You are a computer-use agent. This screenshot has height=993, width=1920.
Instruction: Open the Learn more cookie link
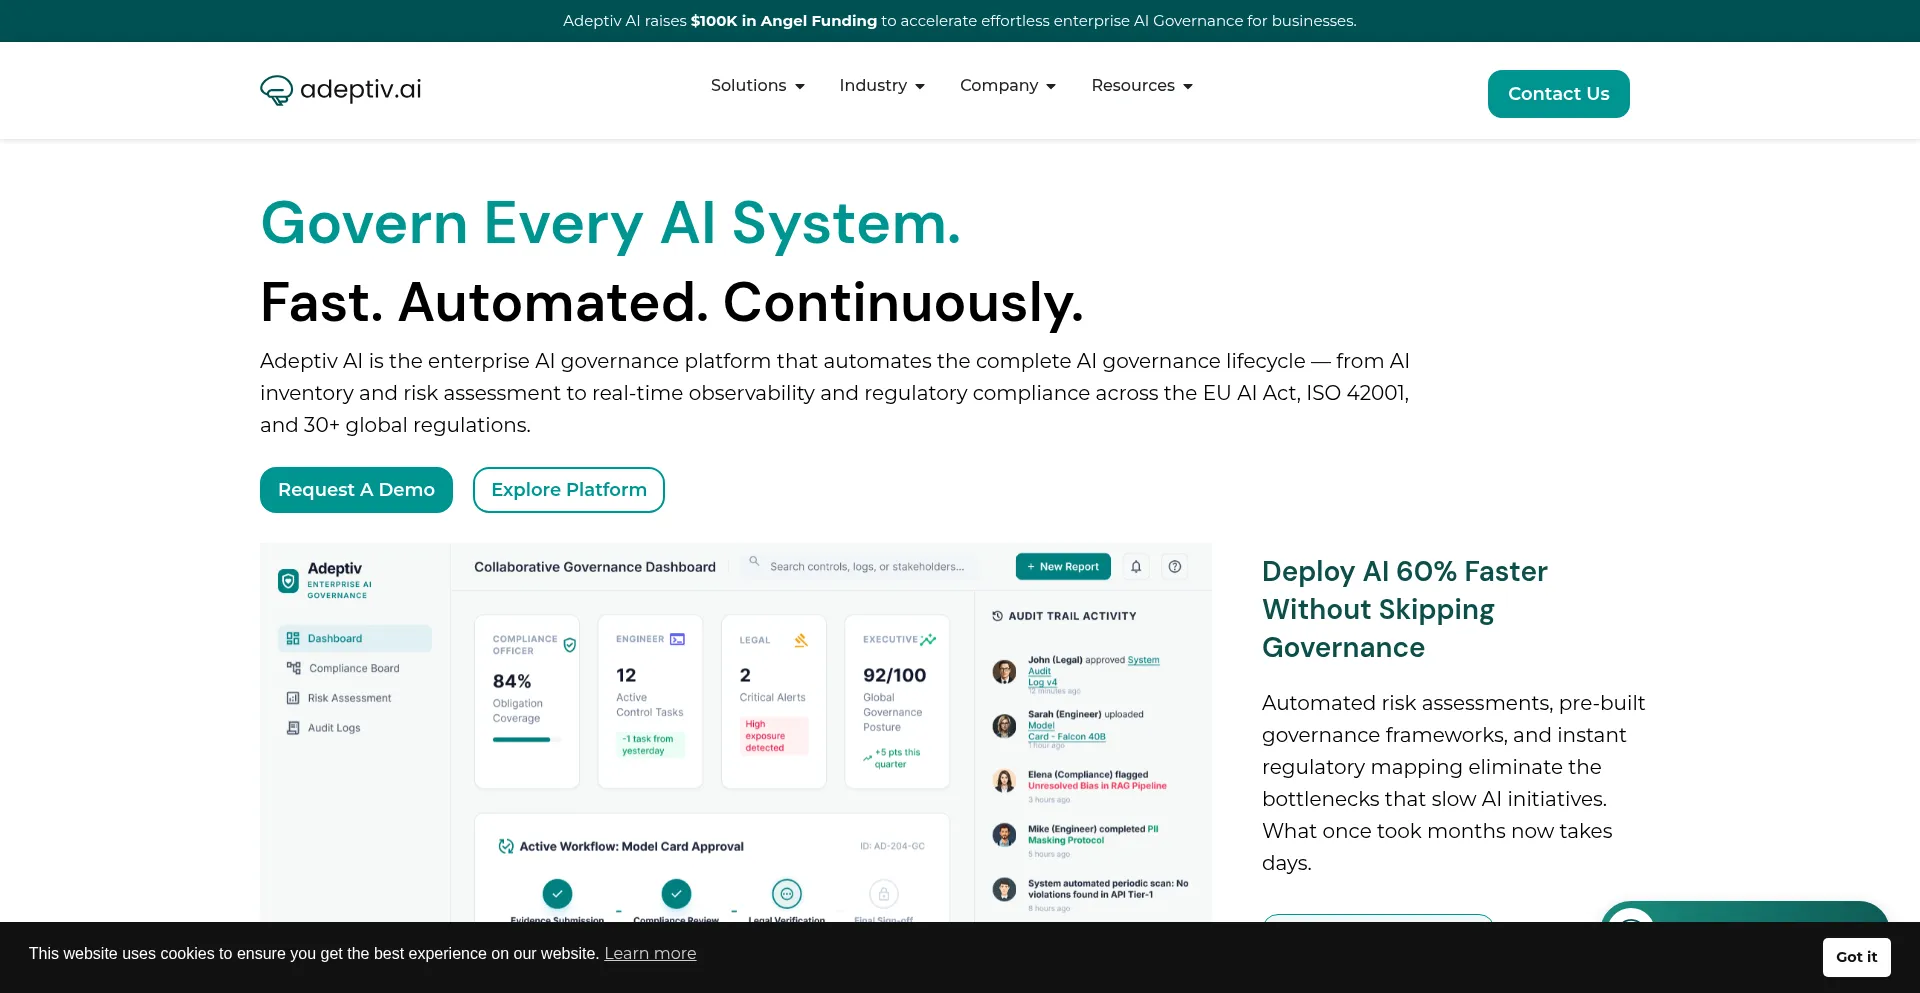click(x=650, y=954)
